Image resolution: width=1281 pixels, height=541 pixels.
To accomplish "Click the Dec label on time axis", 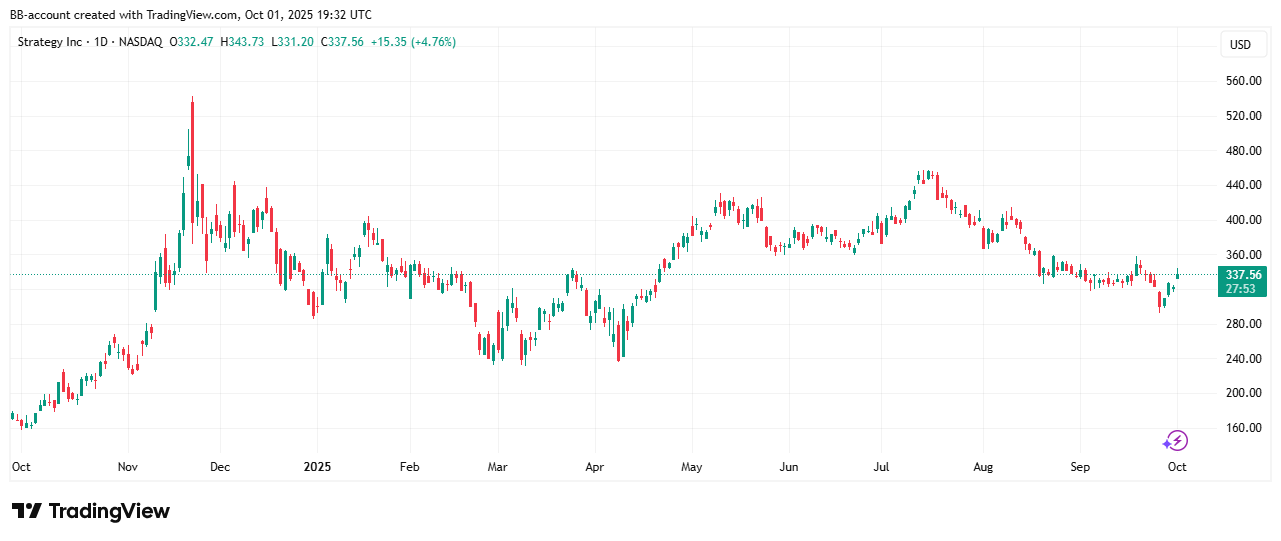I will (x=220, y=467).
